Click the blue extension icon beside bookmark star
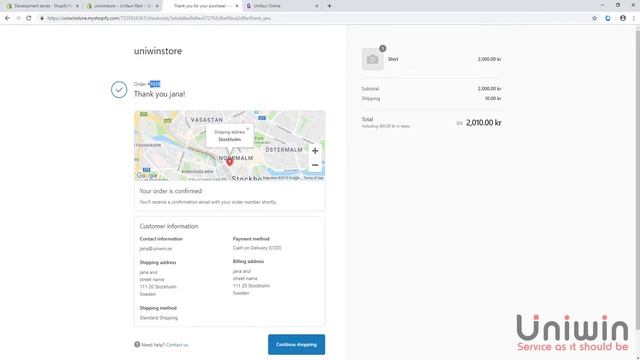The image size is (640, 360). 608,18
